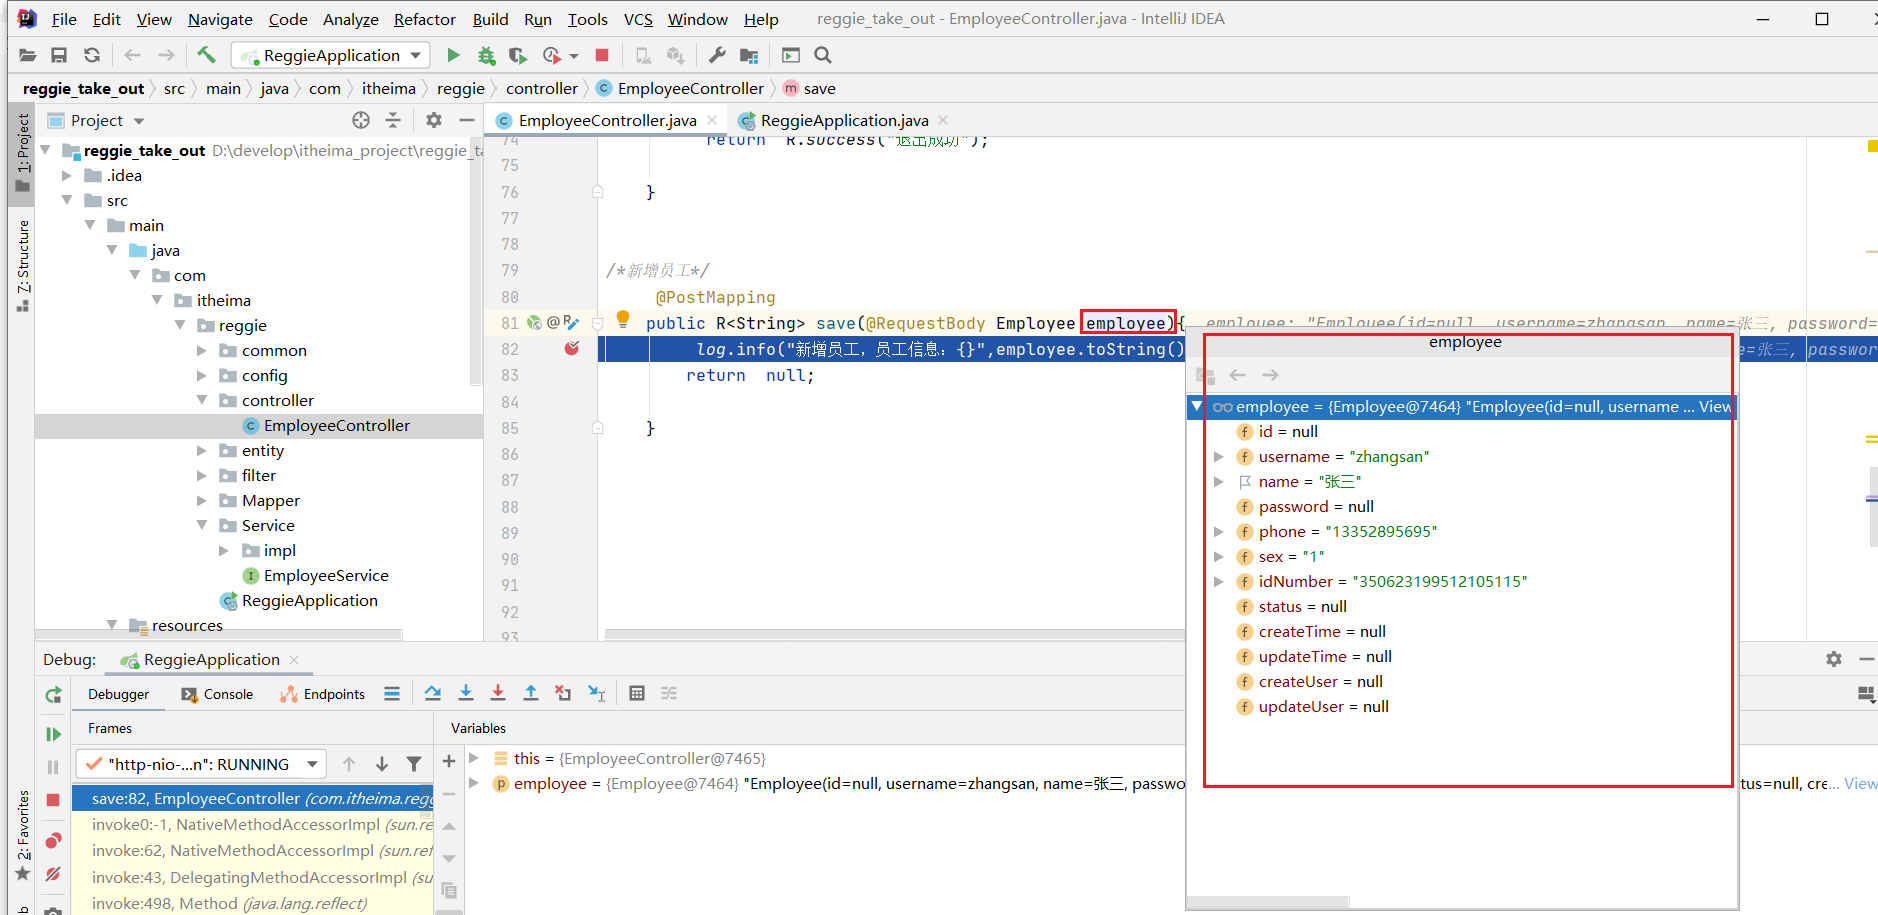Screen dimensions: 1878x915
Task: Collapse employee root node in popup
Action: (x=1197, y=406)
